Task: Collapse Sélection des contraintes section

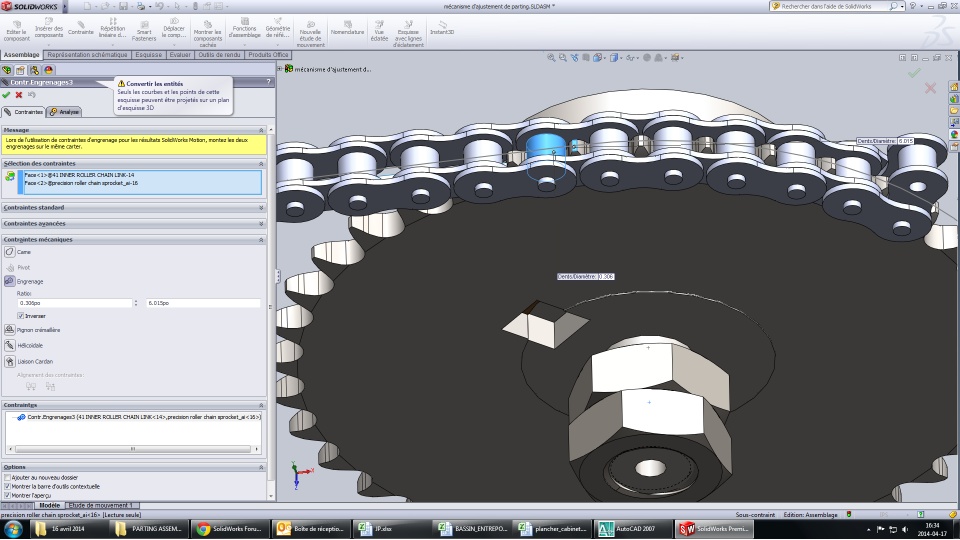Action: [261, 163]
